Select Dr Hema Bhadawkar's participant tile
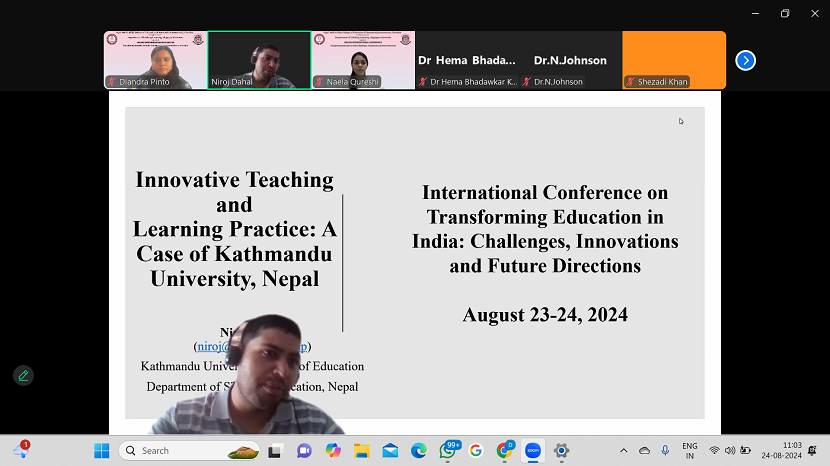830x466 pixels. 467,60
